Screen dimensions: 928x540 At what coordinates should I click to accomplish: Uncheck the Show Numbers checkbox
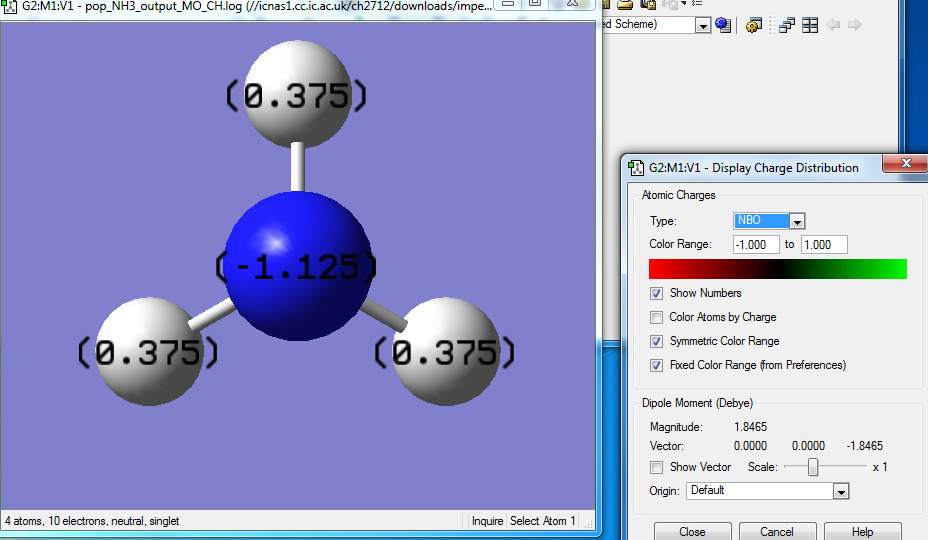pos(656,293)
